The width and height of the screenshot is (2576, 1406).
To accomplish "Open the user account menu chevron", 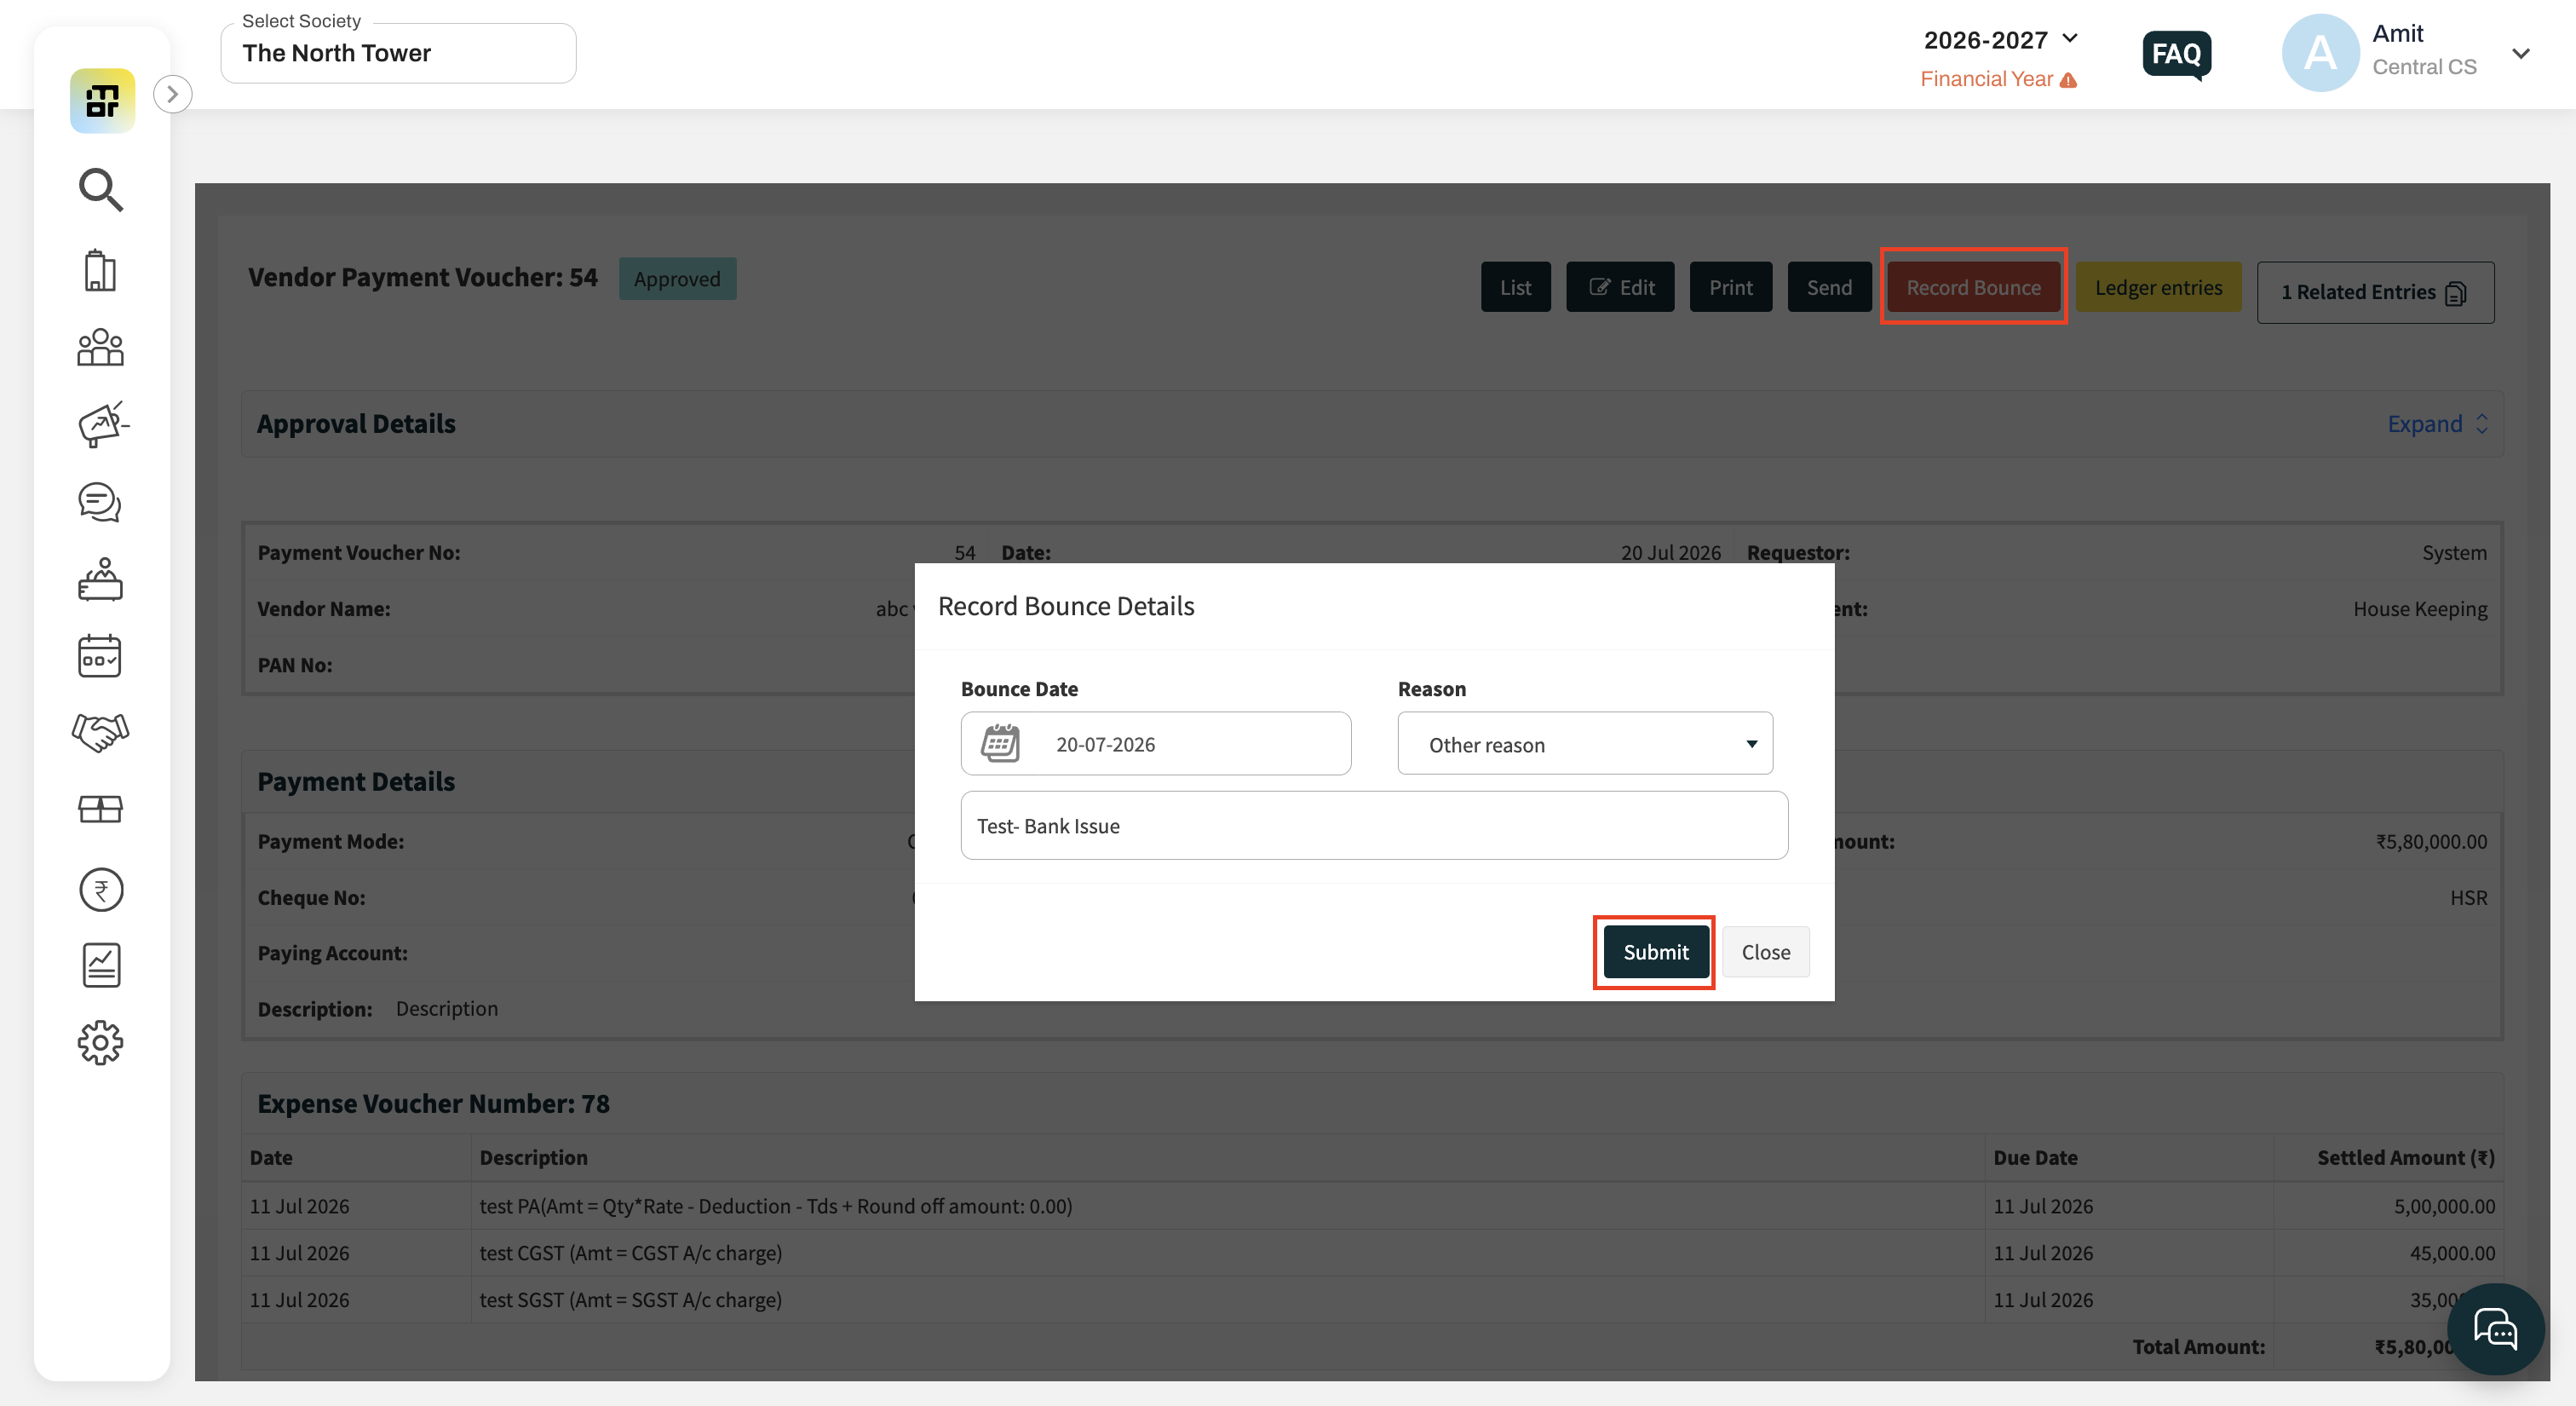I will pyautogui.click(x=2520, y=53).
